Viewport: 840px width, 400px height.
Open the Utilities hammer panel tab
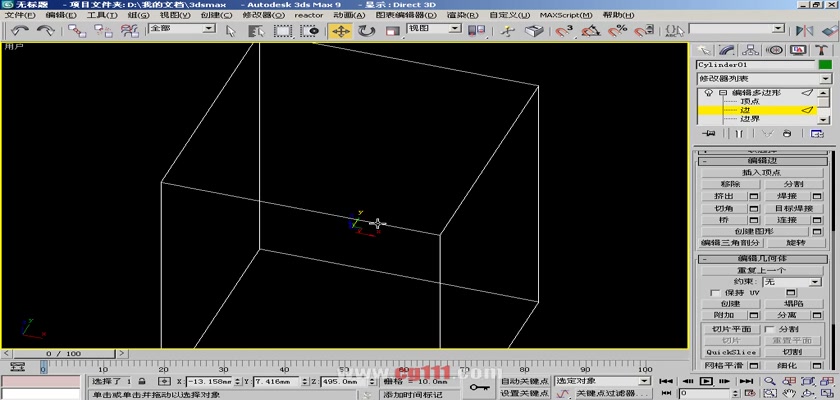coord(822,50)
